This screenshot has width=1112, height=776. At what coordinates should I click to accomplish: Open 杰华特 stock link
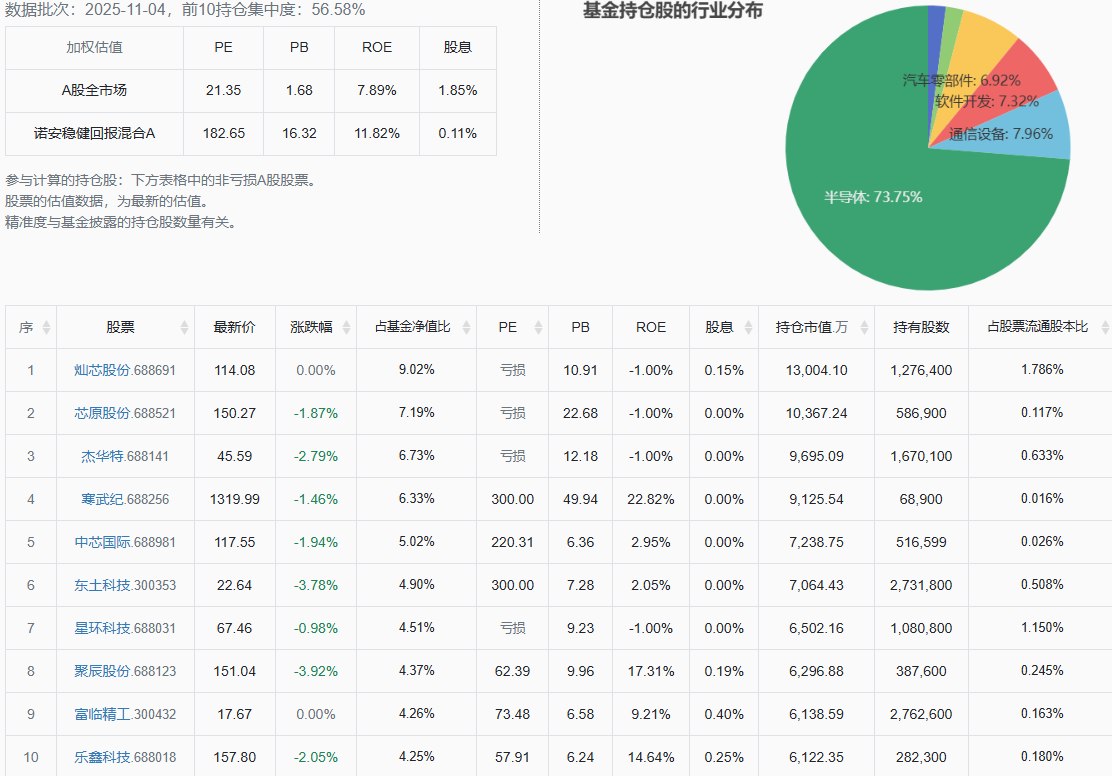click(102, 456)
